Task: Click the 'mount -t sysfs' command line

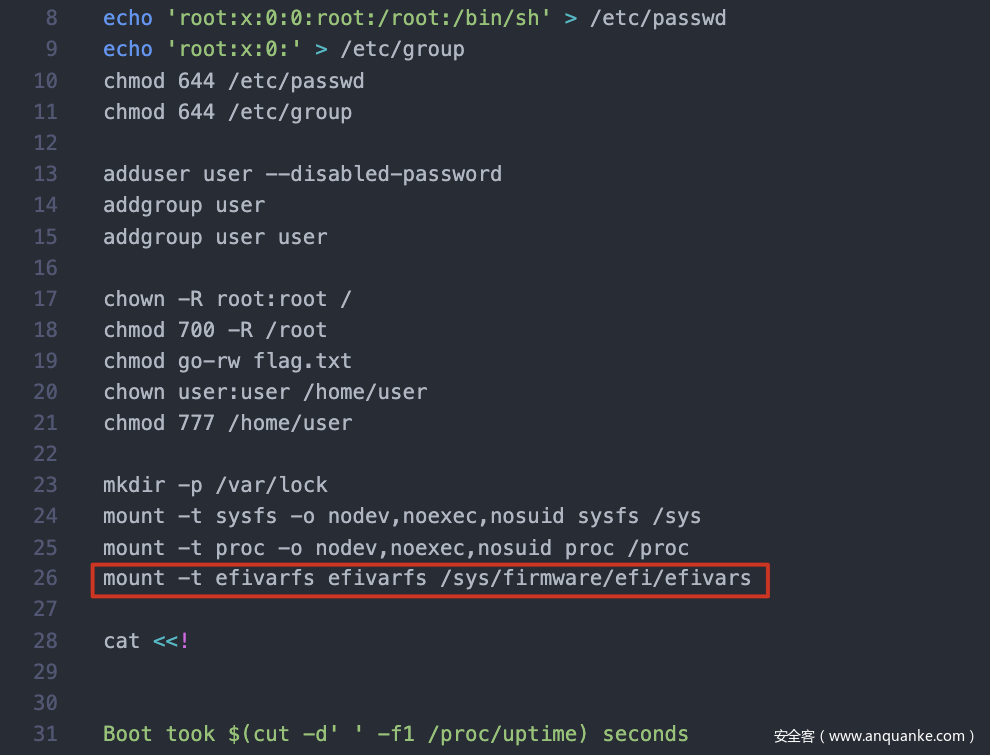Action: [x=401, y=516]
